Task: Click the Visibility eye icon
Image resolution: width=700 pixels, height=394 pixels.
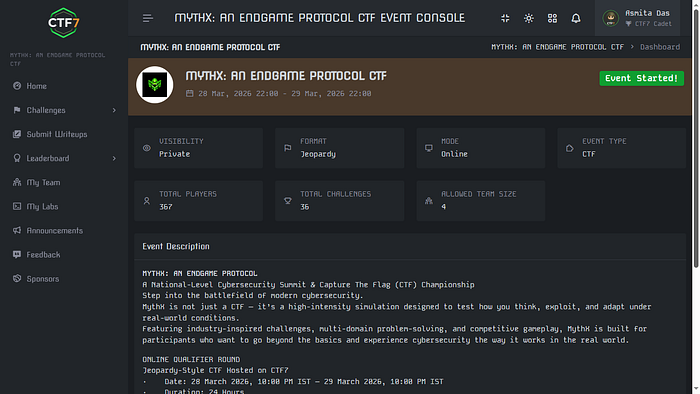Action: click(x=146, y=148)
